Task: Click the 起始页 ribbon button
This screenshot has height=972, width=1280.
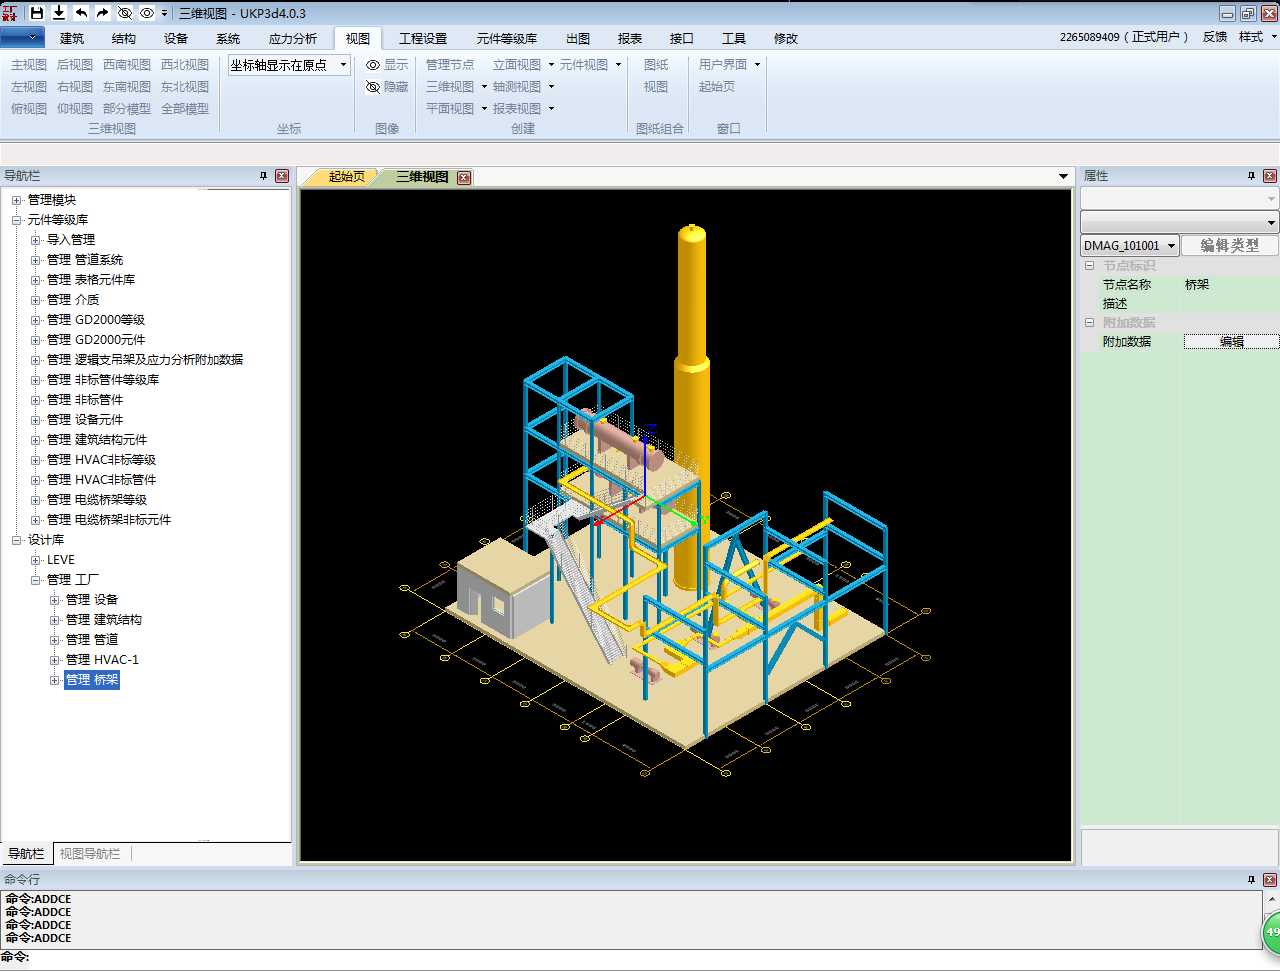Action: point(717,87)
